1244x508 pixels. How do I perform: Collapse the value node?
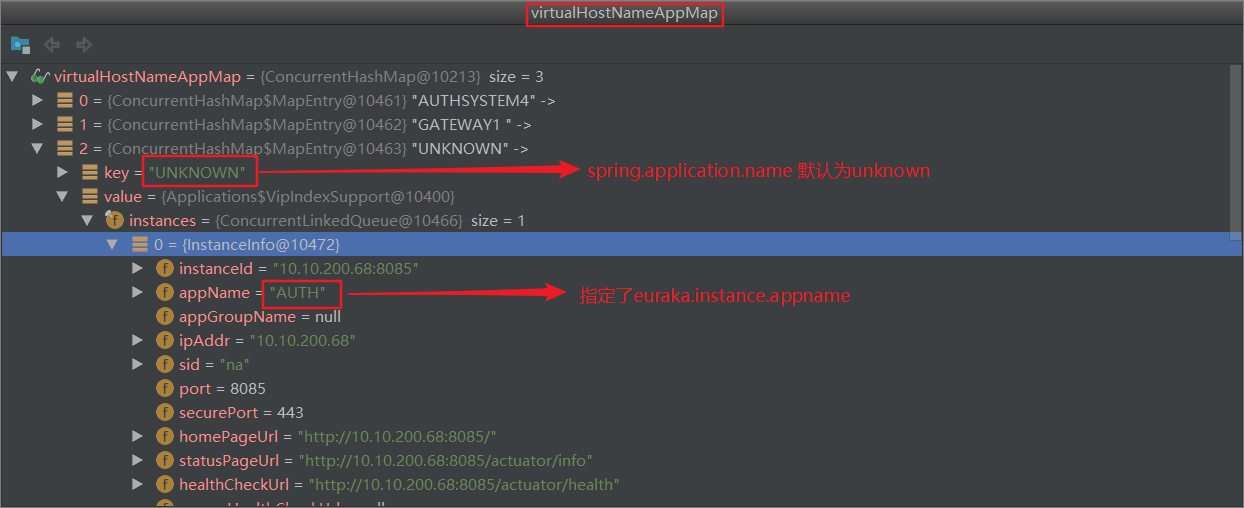pos(63,197)
